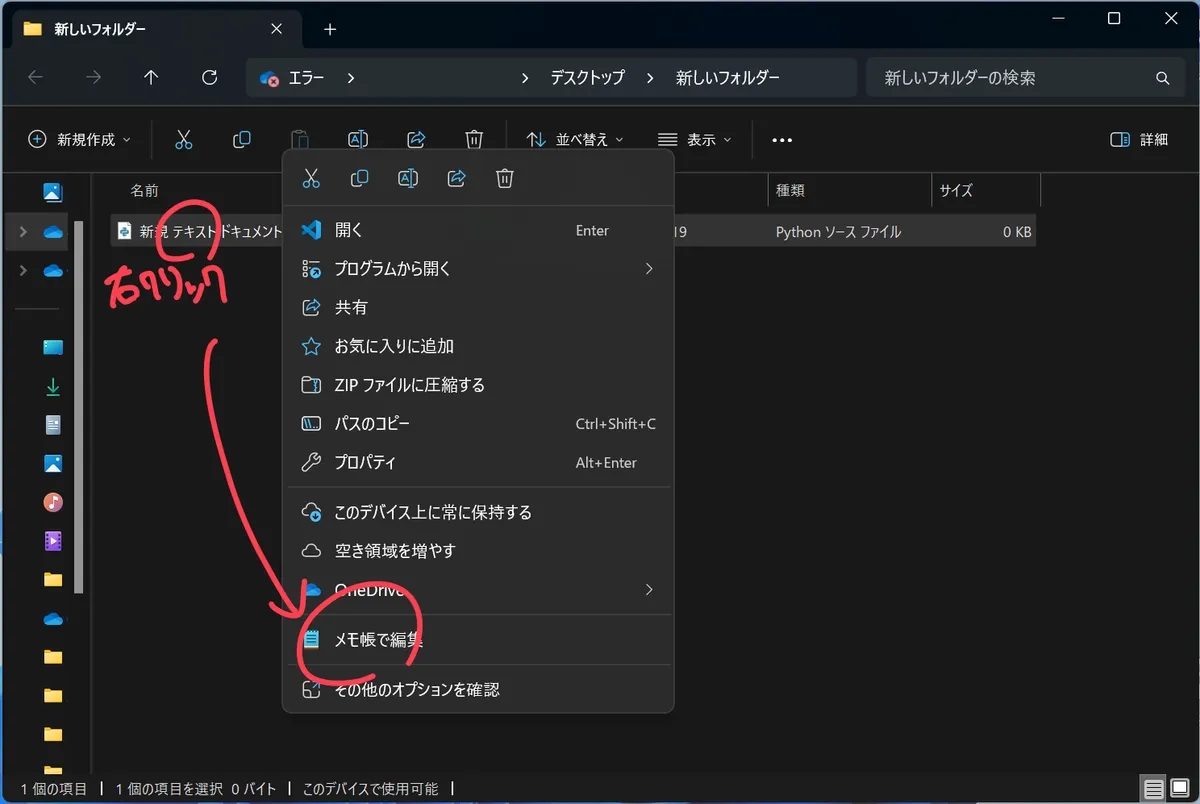
Task: Click the 新しいフォルダーの検索 search box
Action: coord(1010,77)
